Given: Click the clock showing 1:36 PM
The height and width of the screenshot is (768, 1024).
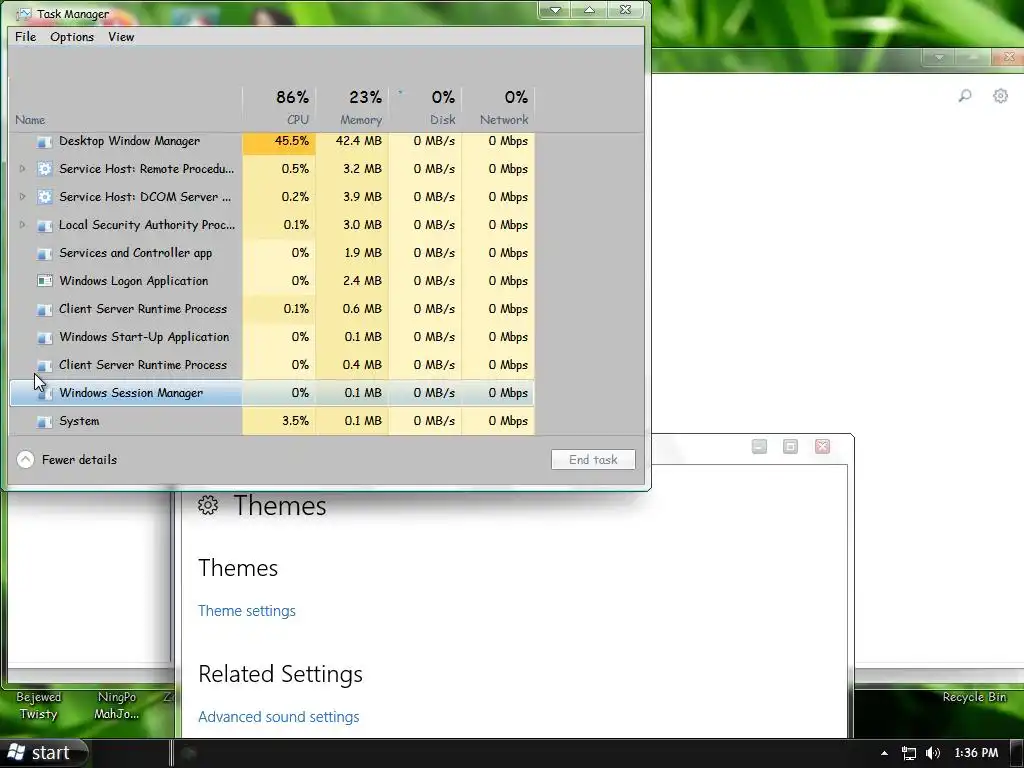Looking at the screenshot, I should 976,753.
